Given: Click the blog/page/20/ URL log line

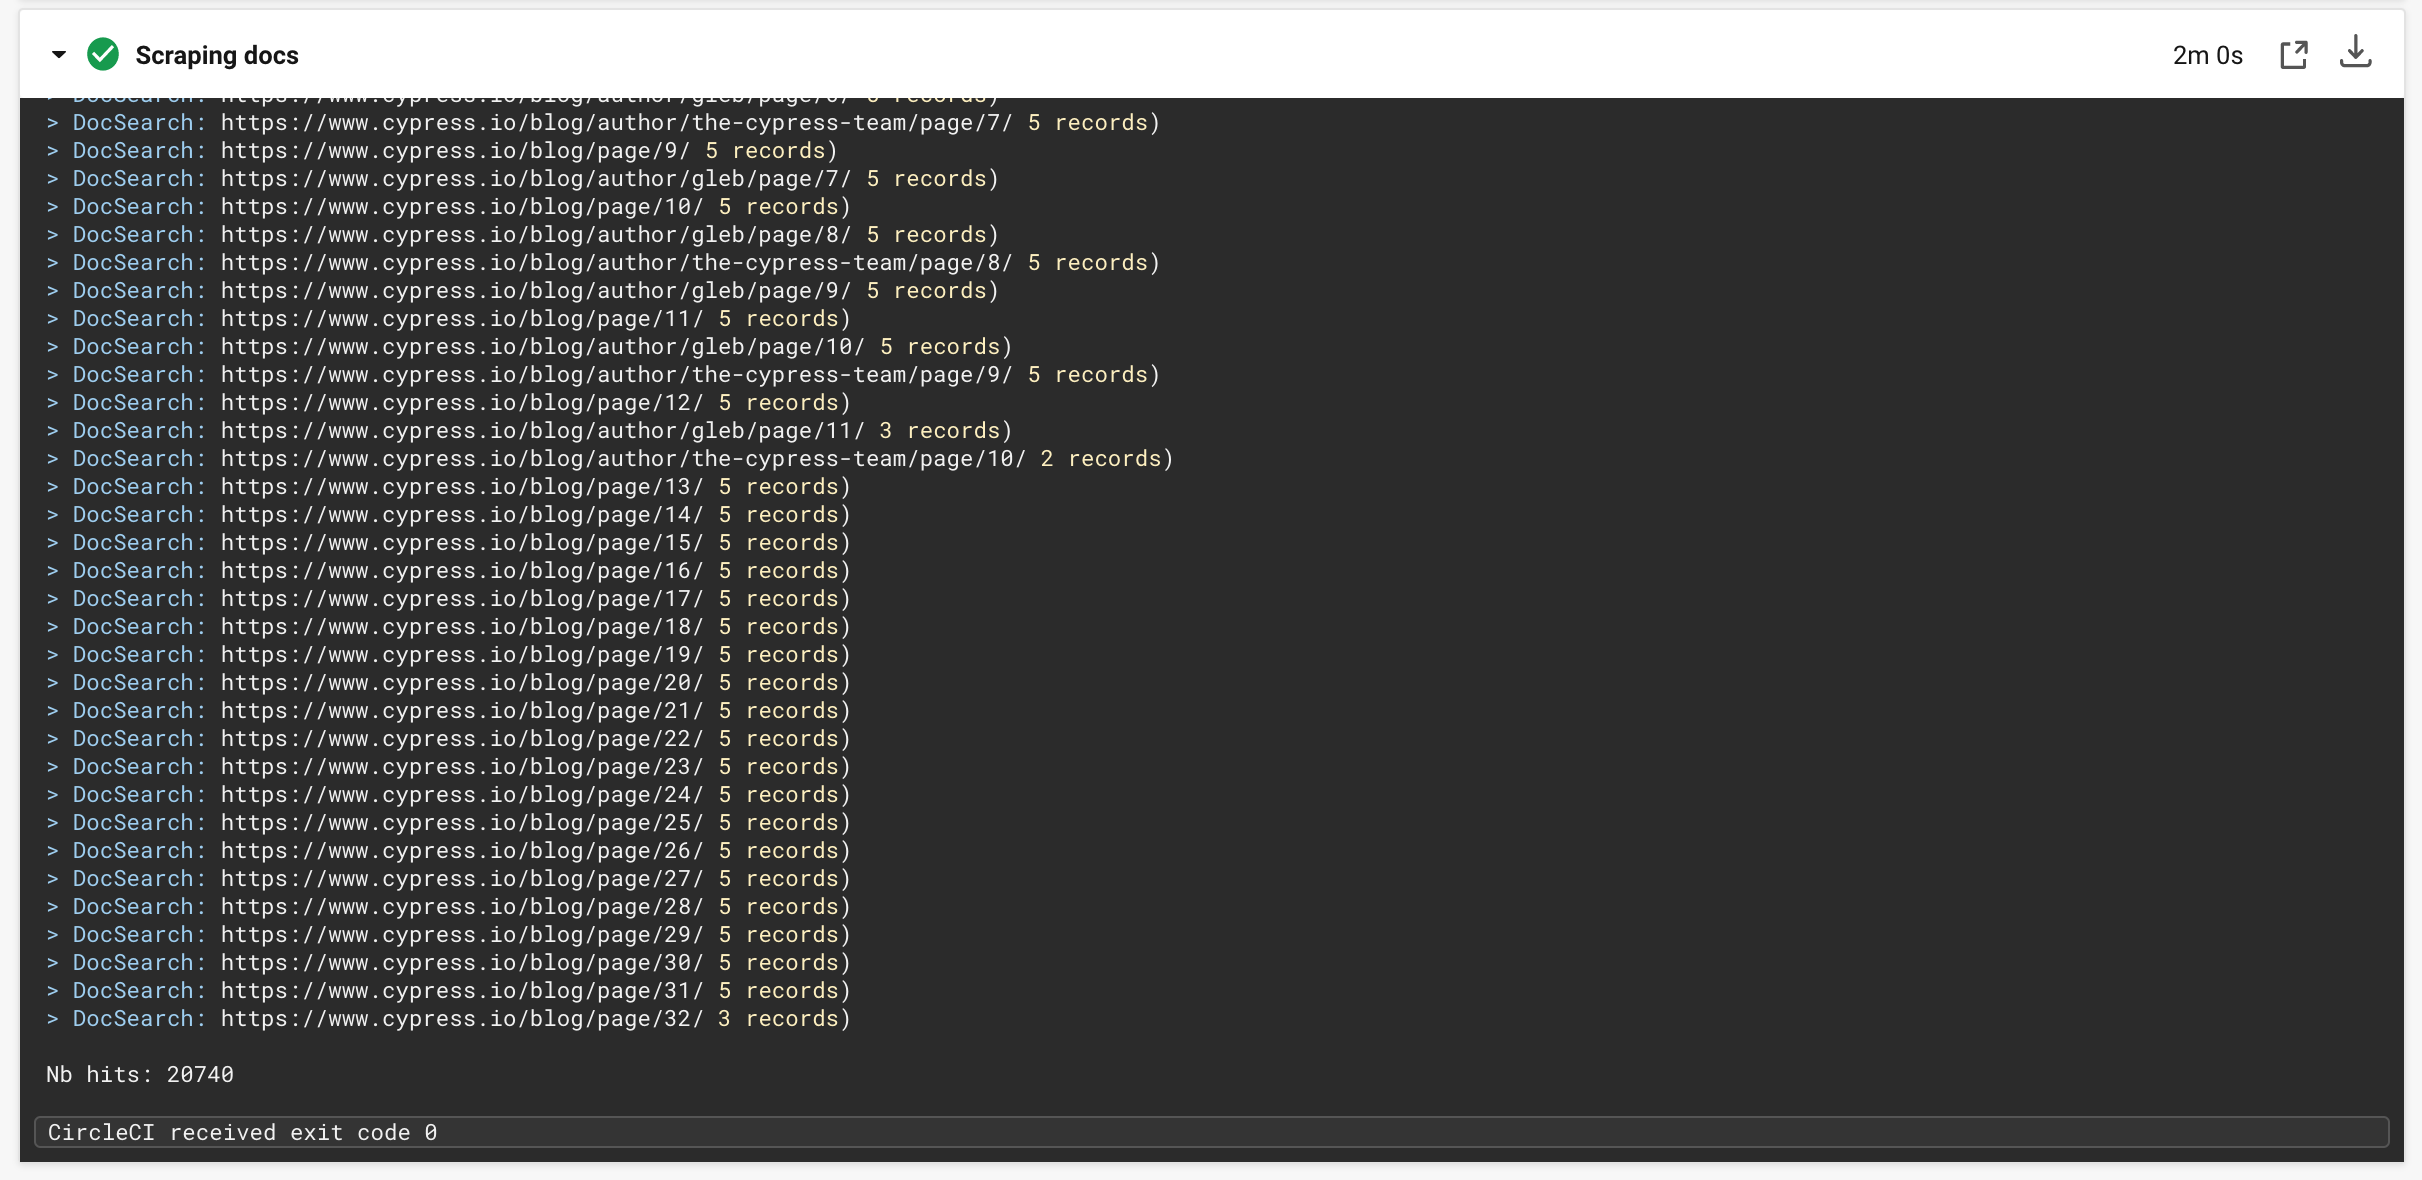Looking at the screenshot, I should pos(462,682).
